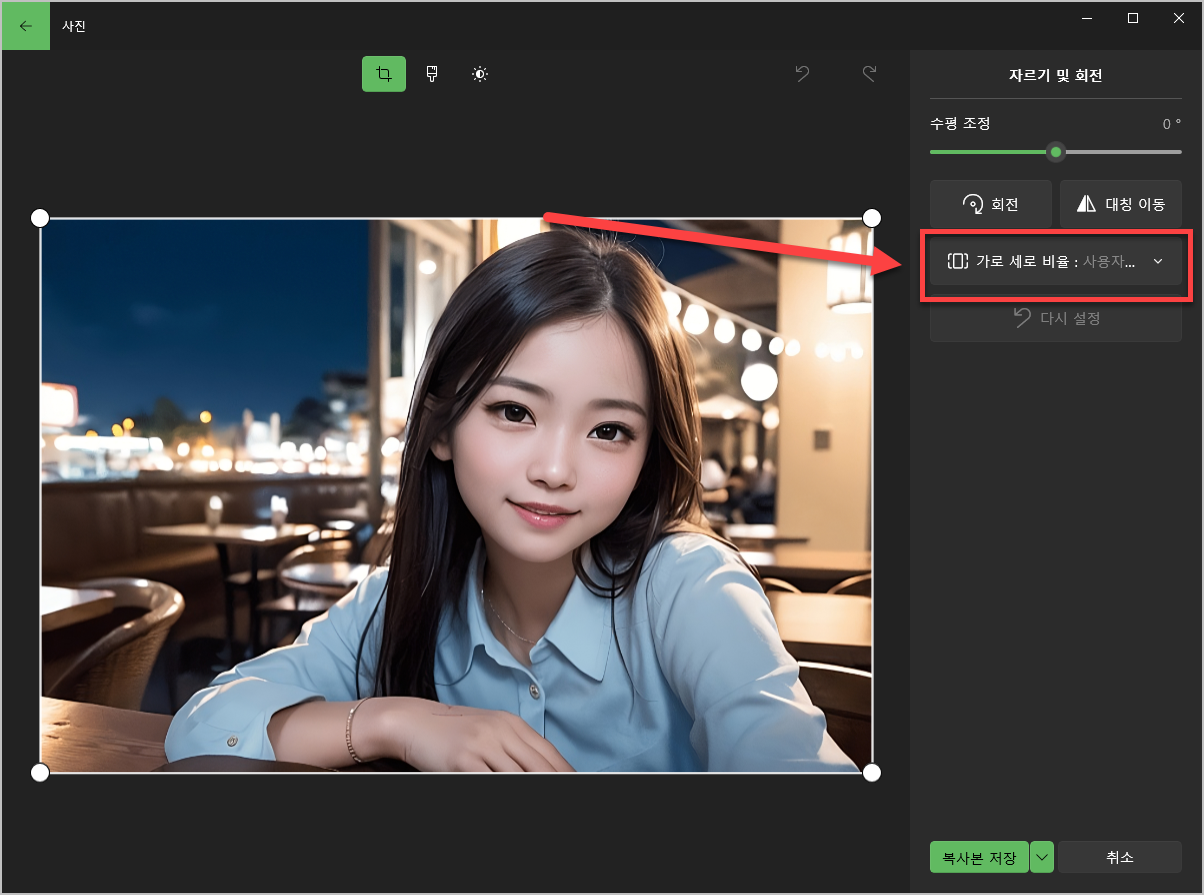Open the 가로 세로 비율 dropdown
Screen dimensions: 1204x895
click(1056, 261)
